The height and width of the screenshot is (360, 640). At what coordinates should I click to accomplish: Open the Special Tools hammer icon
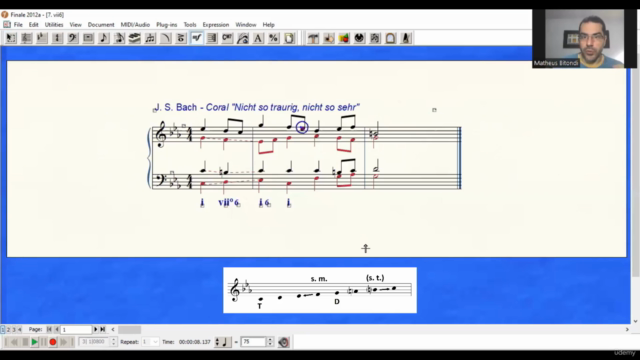(313, 38)
